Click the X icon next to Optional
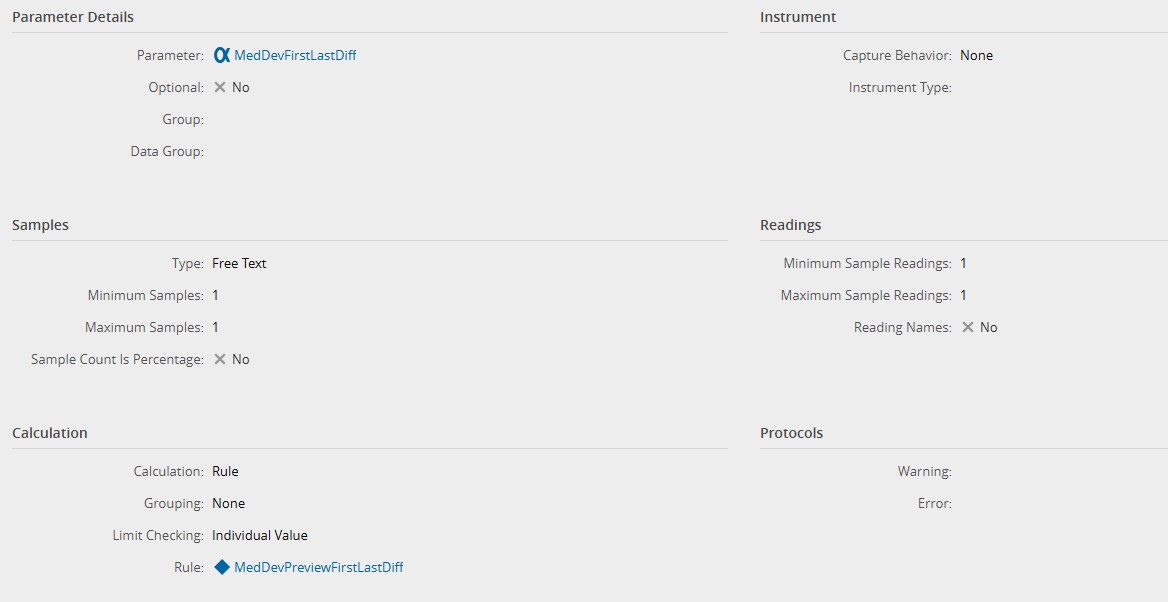Viewport: 1168px width, 602px height. pyautogui.click(x=220, y=87)
